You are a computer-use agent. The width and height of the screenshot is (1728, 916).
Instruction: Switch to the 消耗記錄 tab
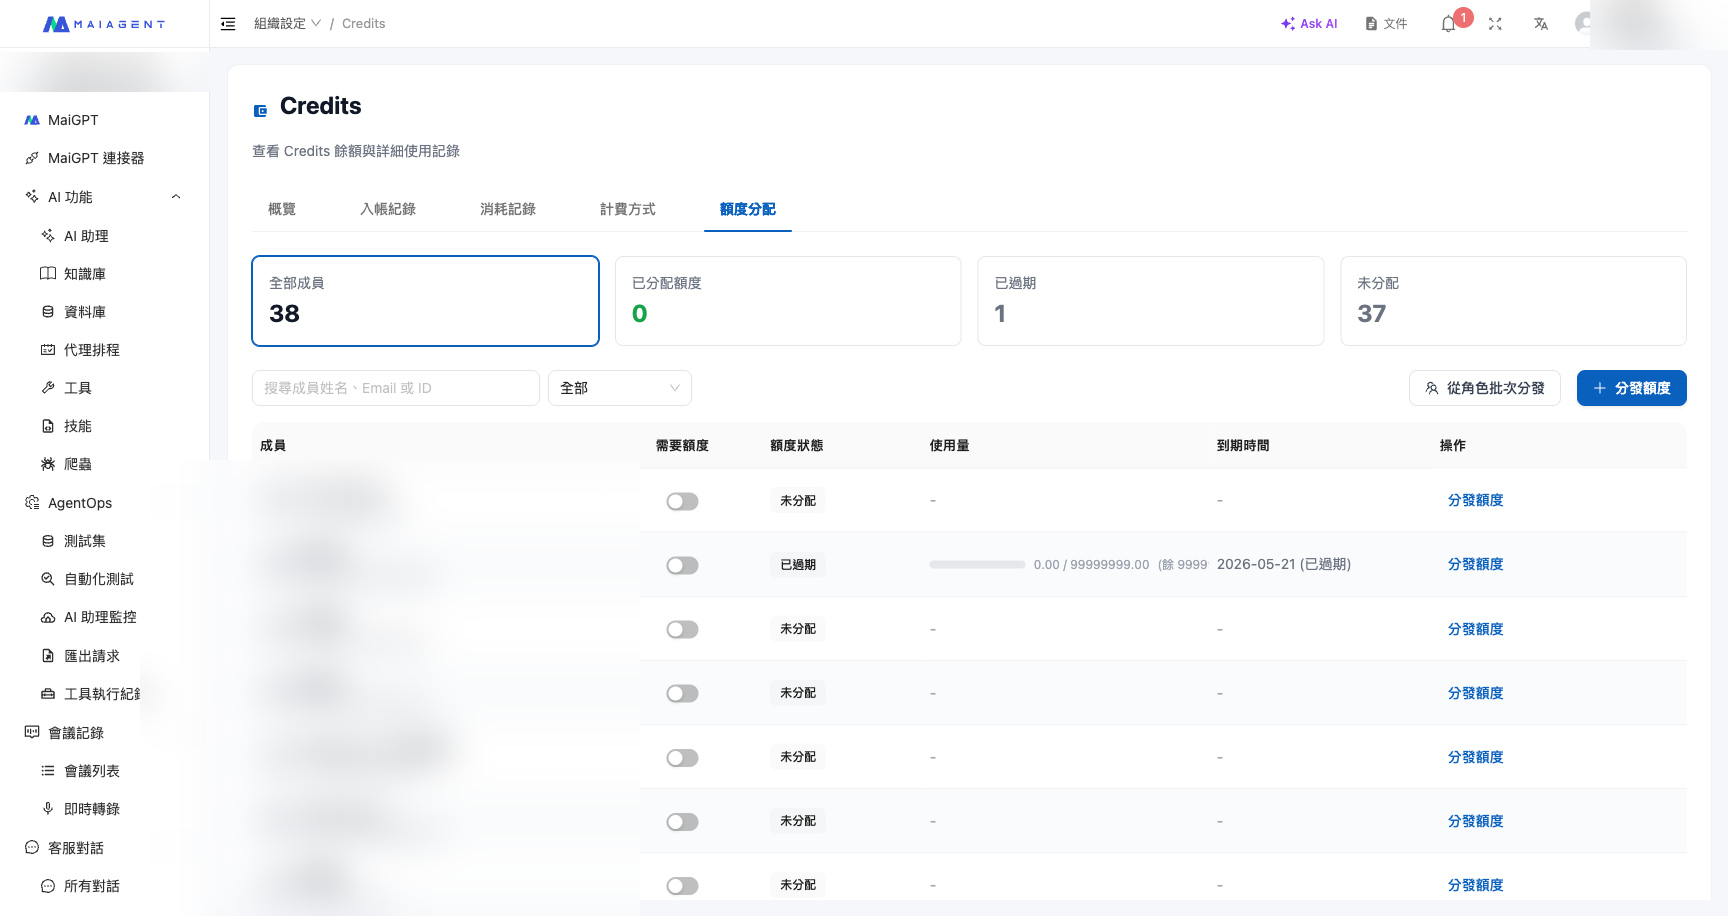508,209
